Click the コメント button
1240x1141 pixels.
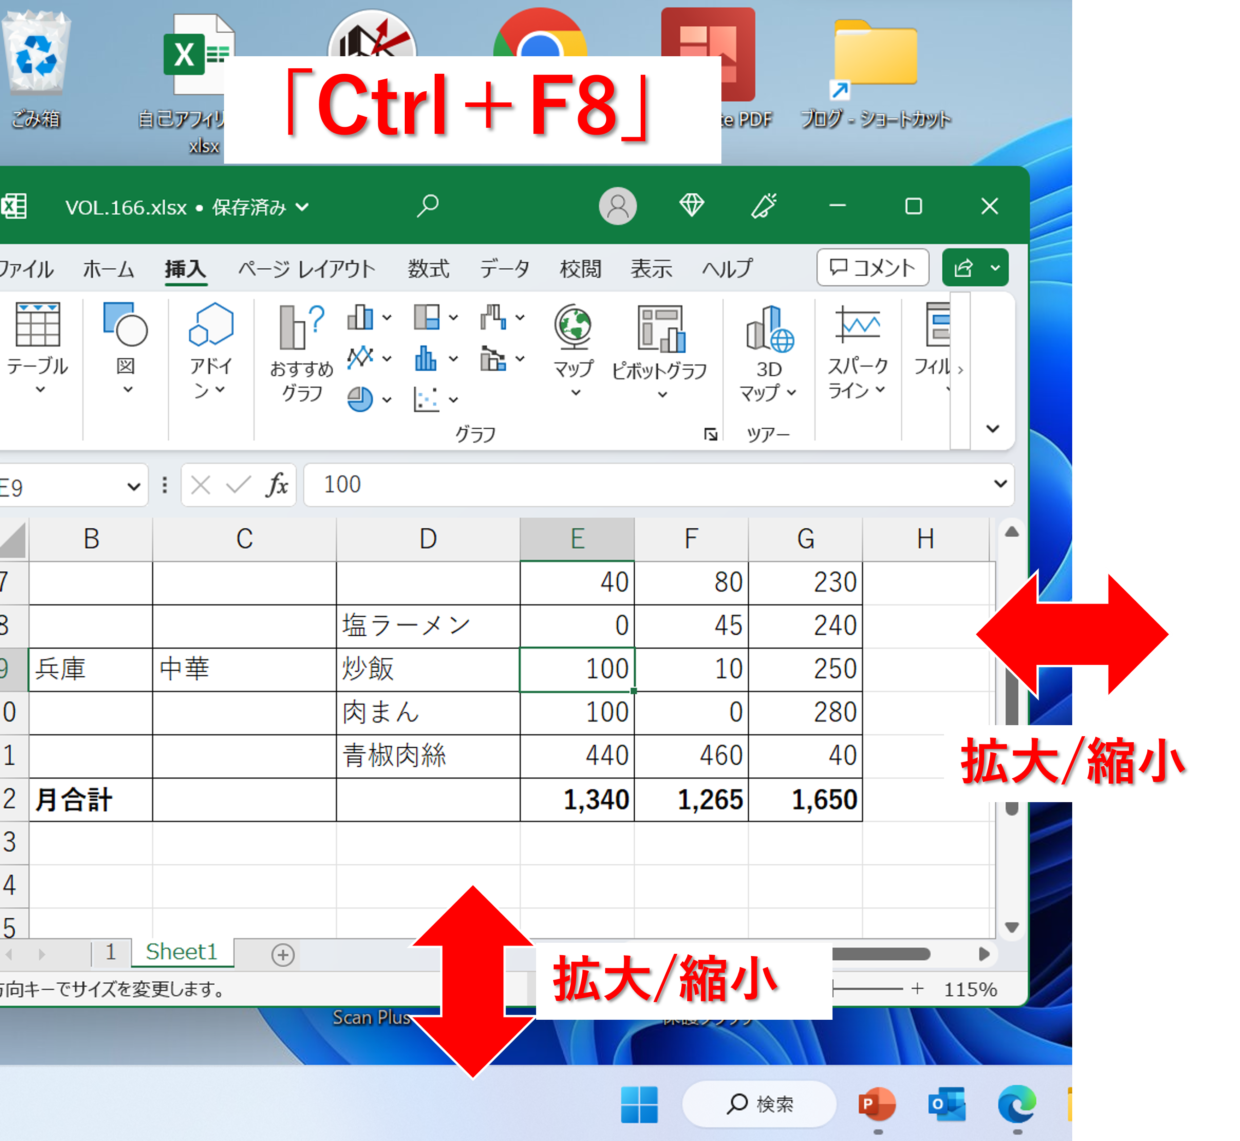873,268
